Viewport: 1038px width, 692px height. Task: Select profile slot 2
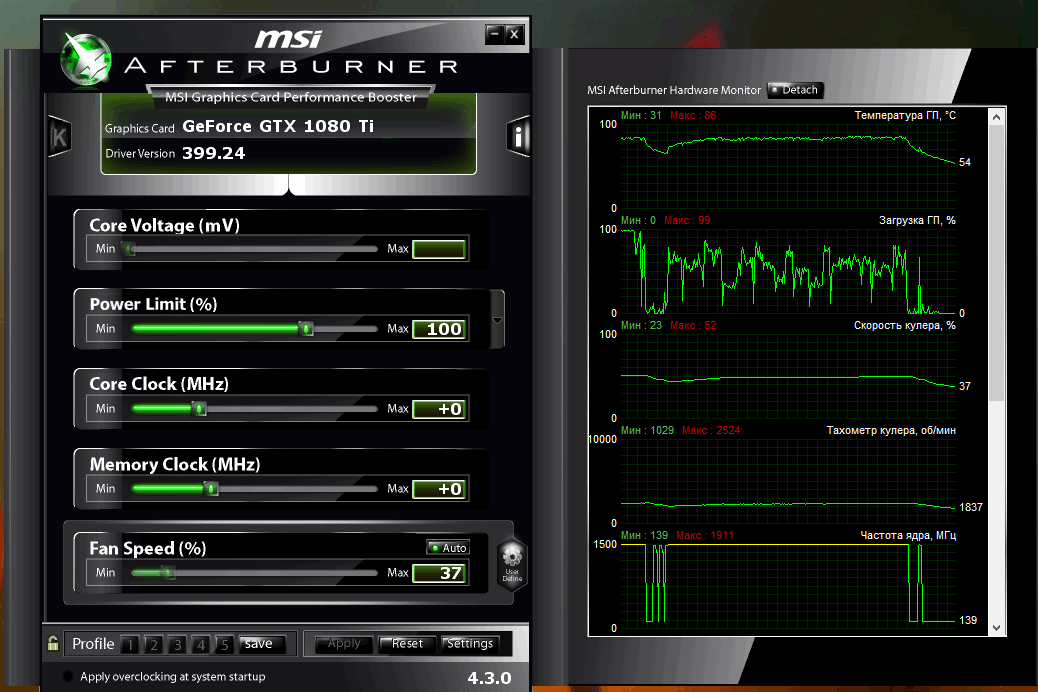(154, 644)
